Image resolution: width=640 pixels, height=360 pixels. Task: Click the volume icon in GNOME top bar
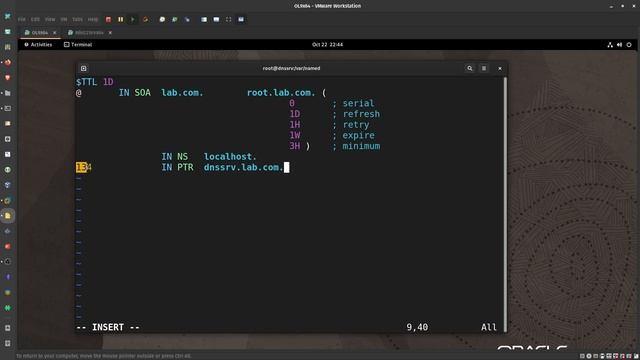pyautogui.click(x=619, y=45)
